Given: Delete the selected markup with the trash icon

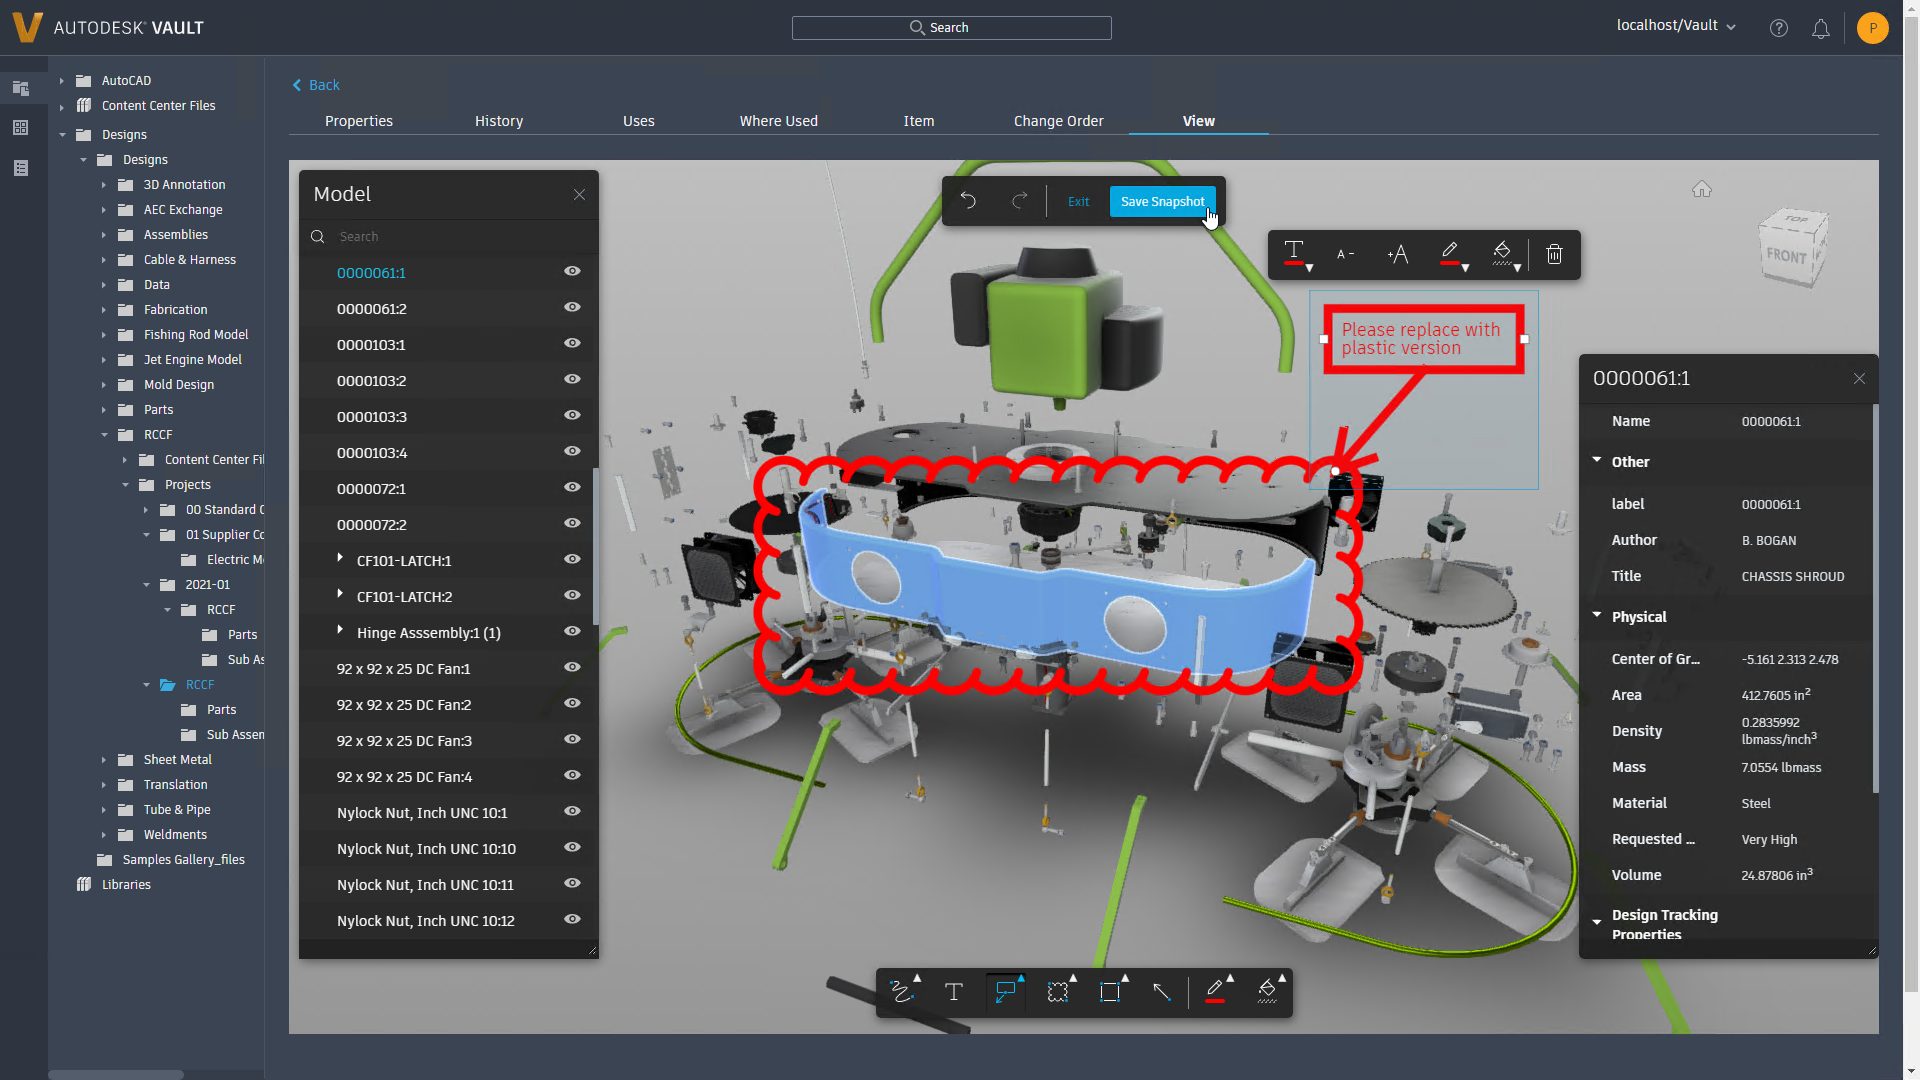Looking at the screenshot, I should click(1554, 254).
